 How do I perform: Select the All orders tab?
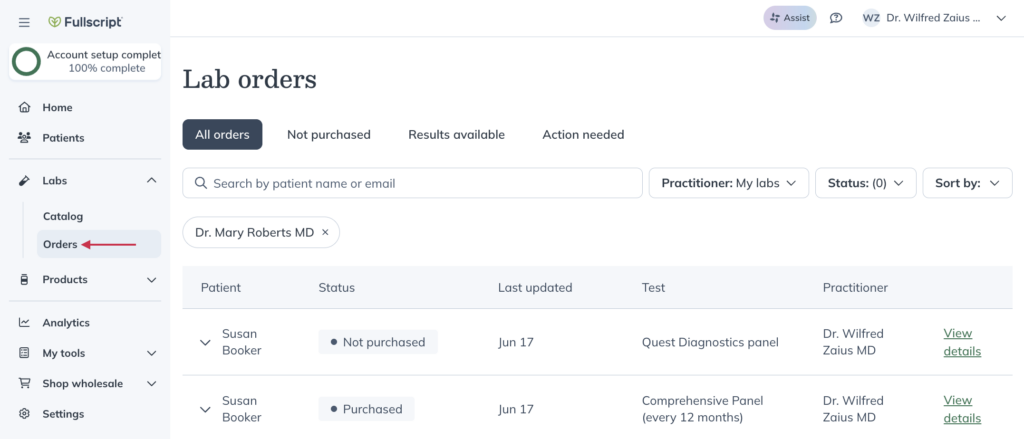tap(222, 135)
